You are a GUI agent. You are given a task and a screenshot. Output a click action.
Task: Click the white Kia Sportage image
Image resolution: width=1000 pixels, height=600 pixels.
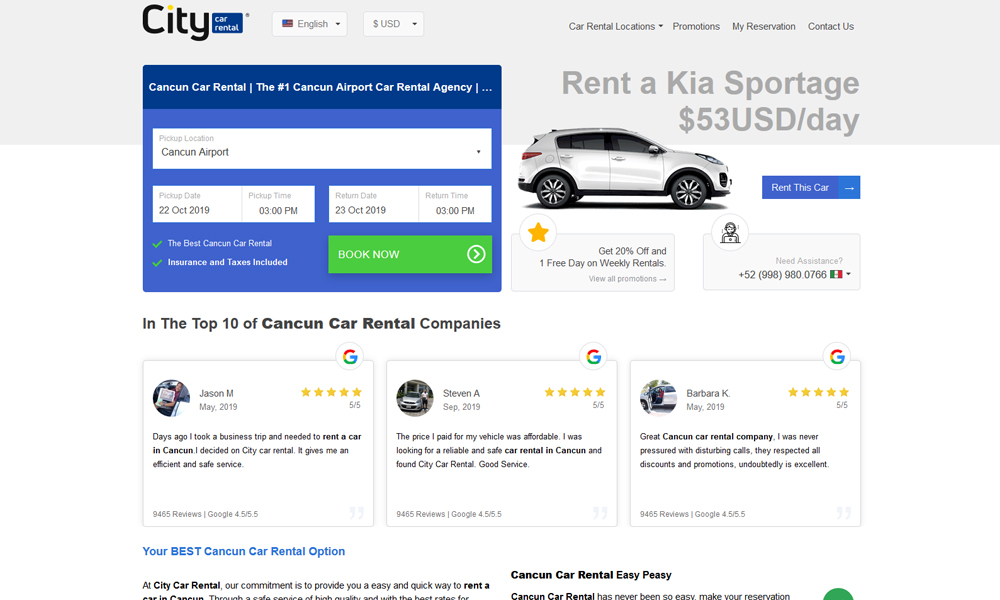[625, 168]
